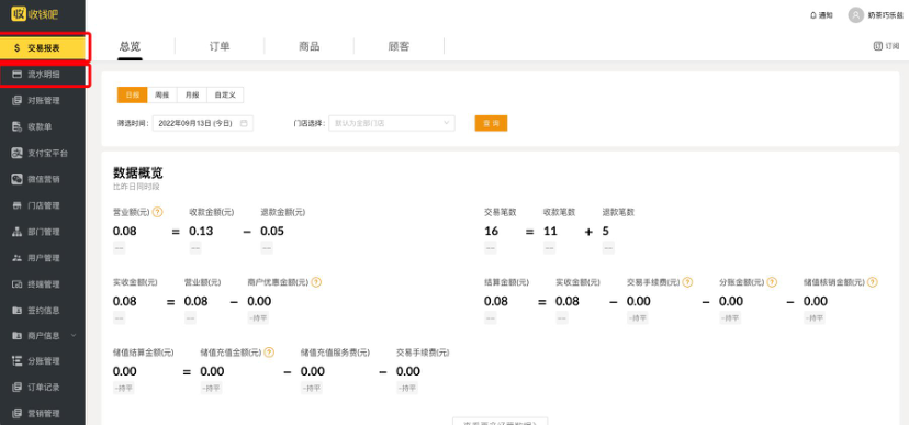Click the 支付宝平台 sidebar icon

17,153
